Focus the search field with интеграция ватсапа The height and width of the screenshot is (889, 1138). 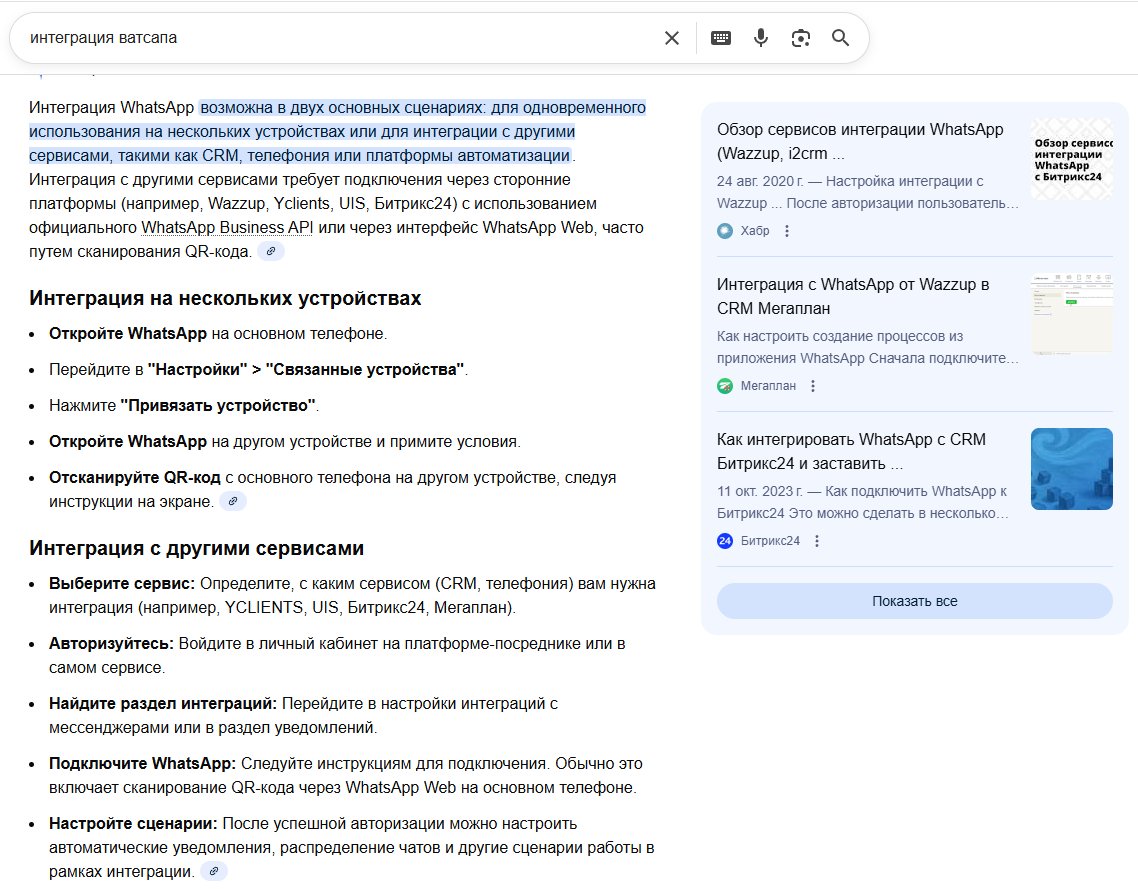coord(330,38)
